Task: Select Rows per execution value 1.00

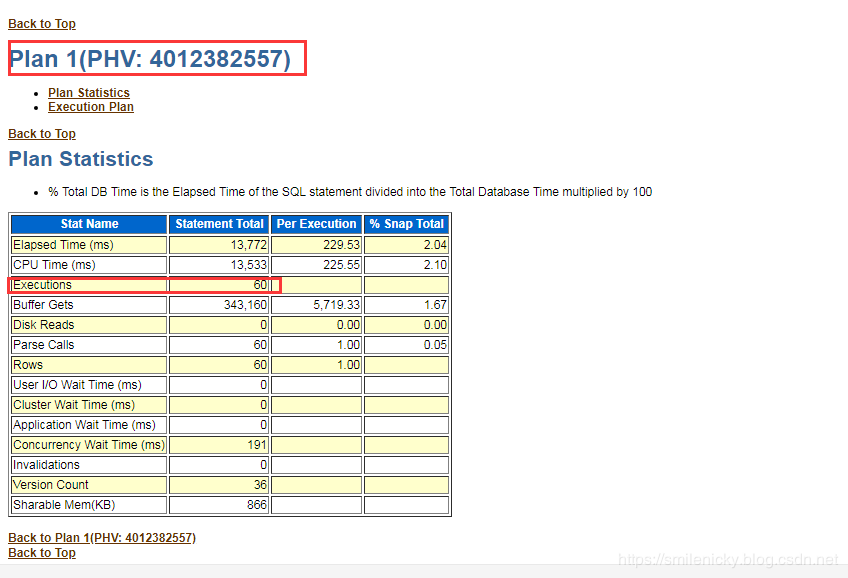Action: tap(348, 365)
